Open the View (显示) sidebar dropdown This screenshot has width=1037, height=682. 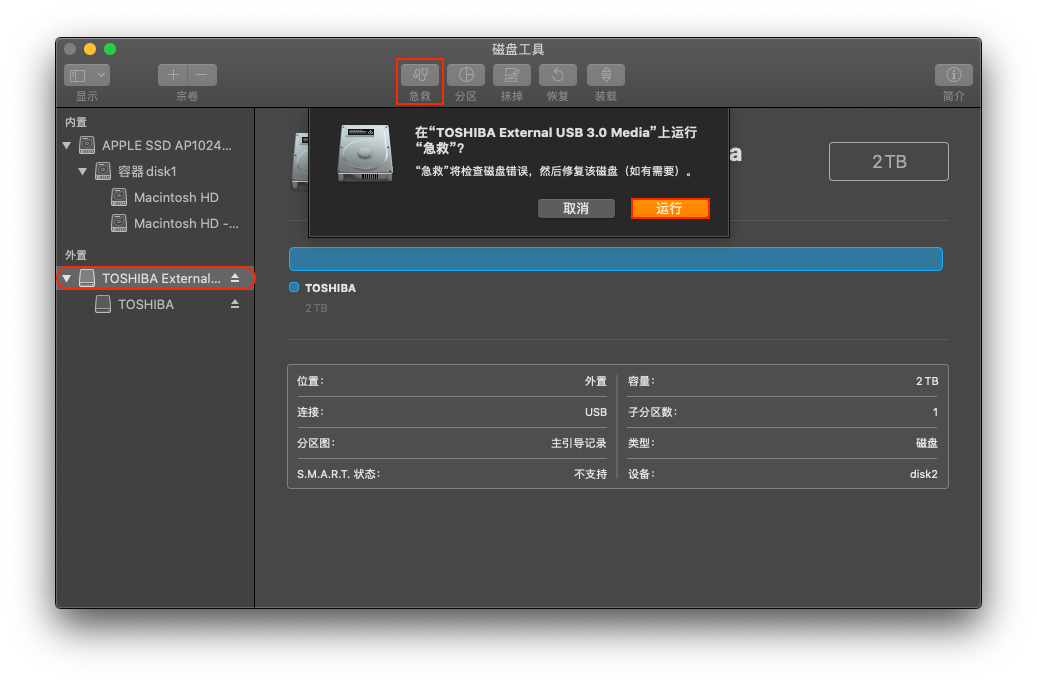pyautogui.click(x=87, y=75)
